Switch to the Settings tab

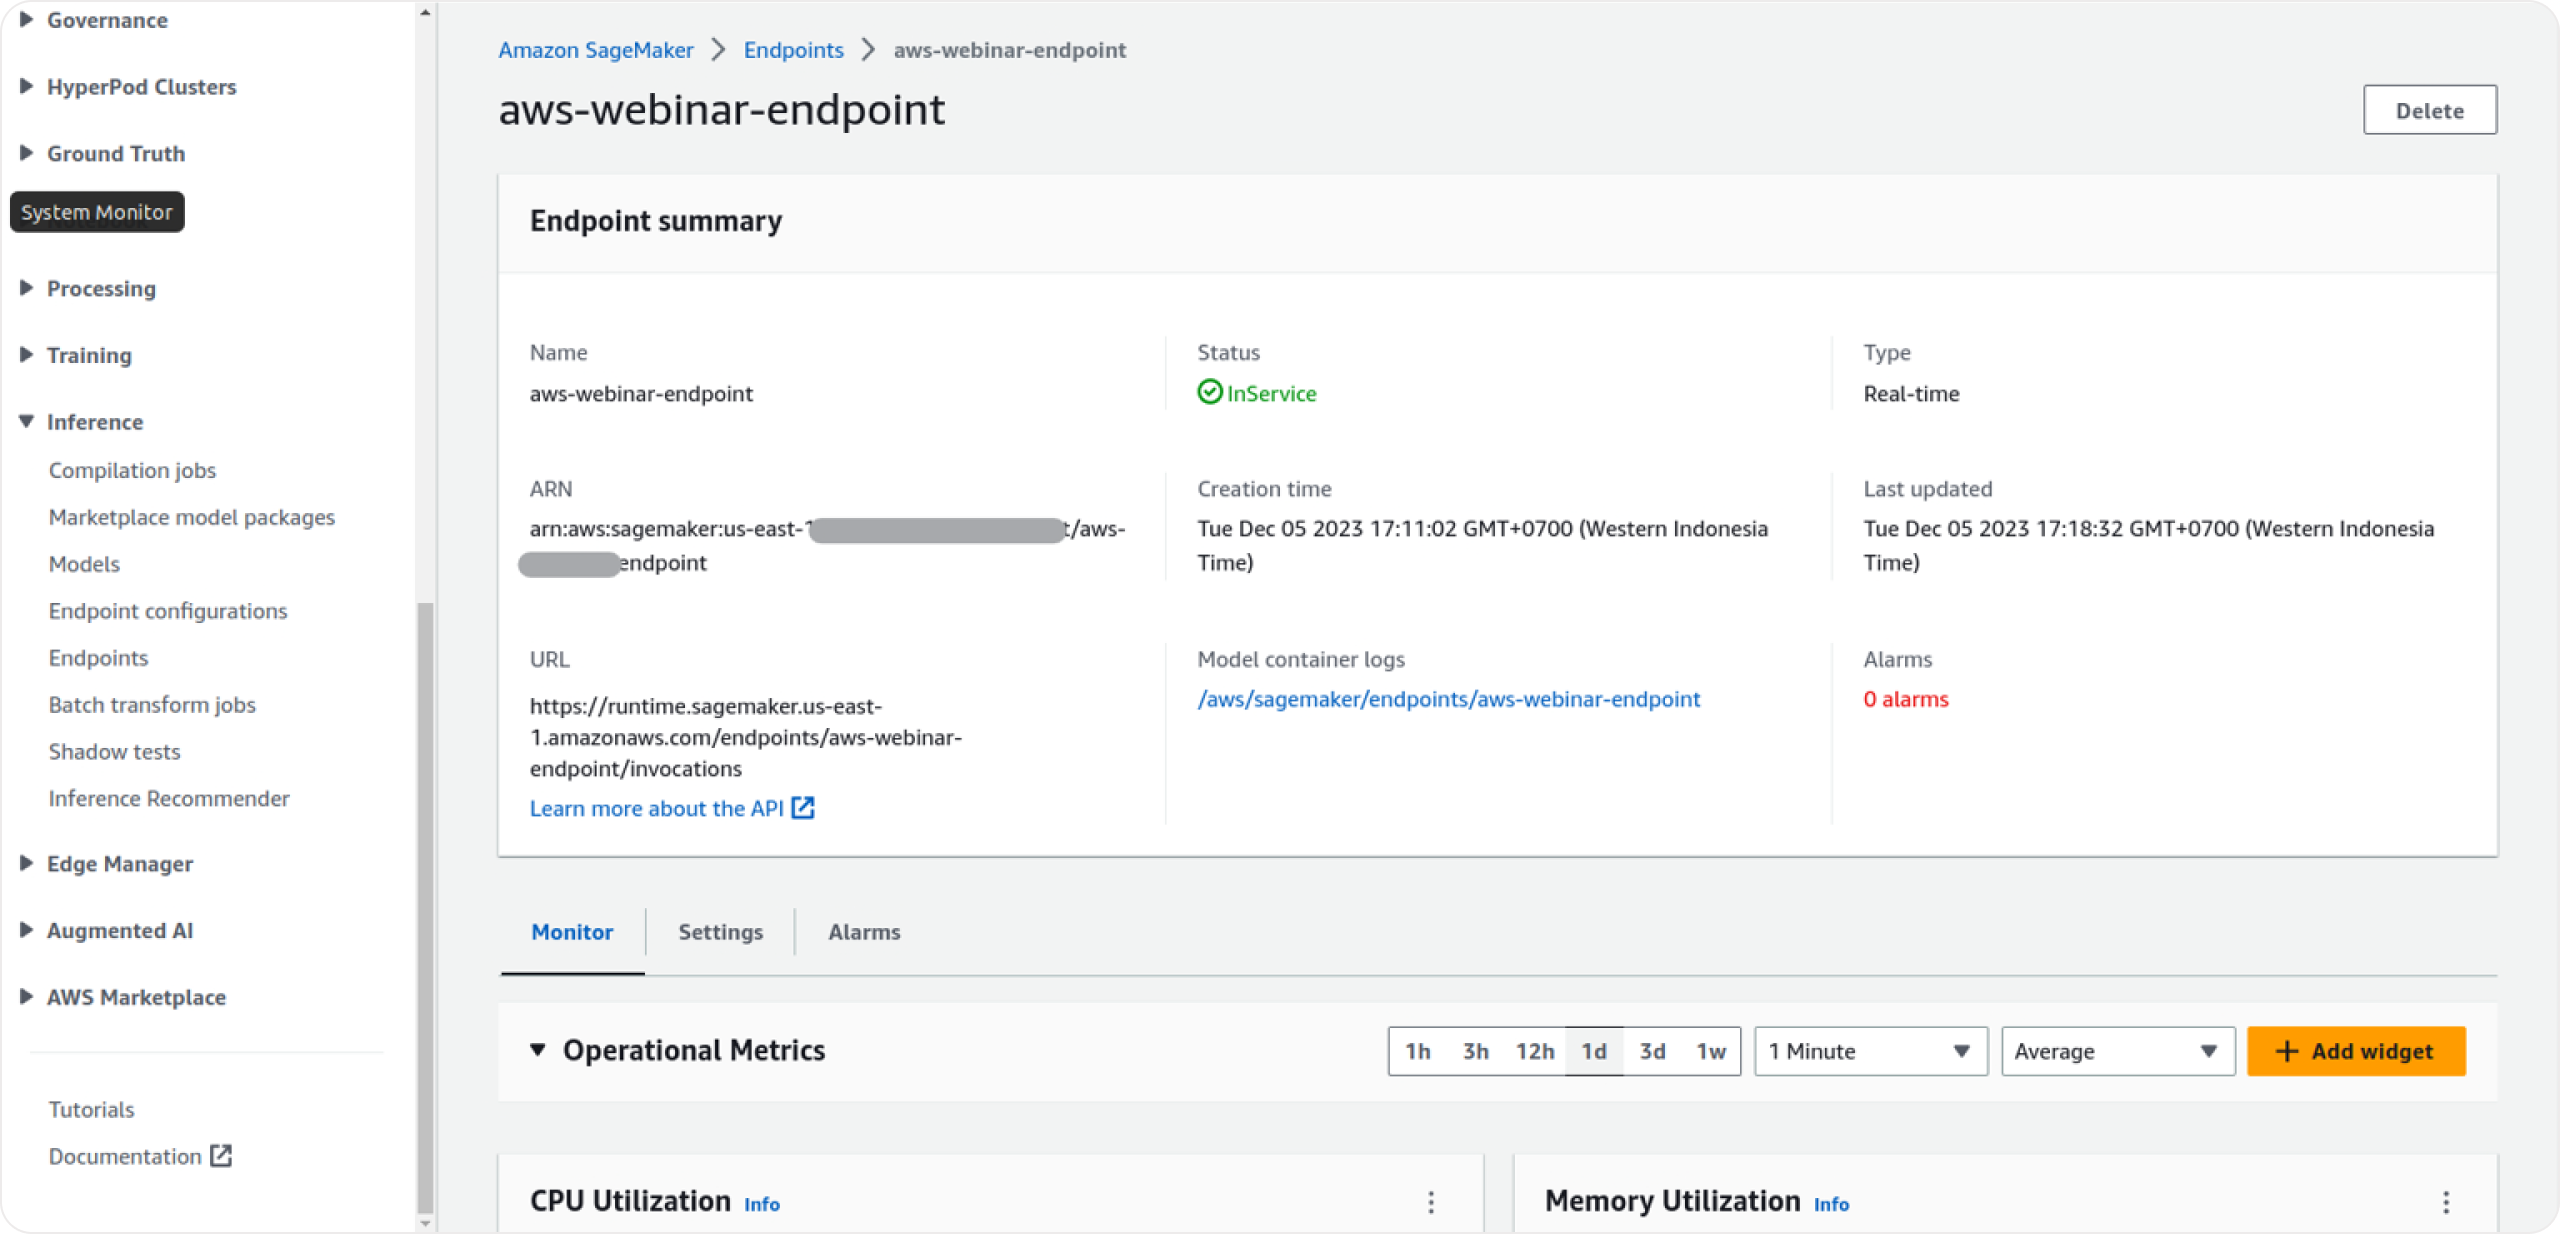[x=720, y=931]
